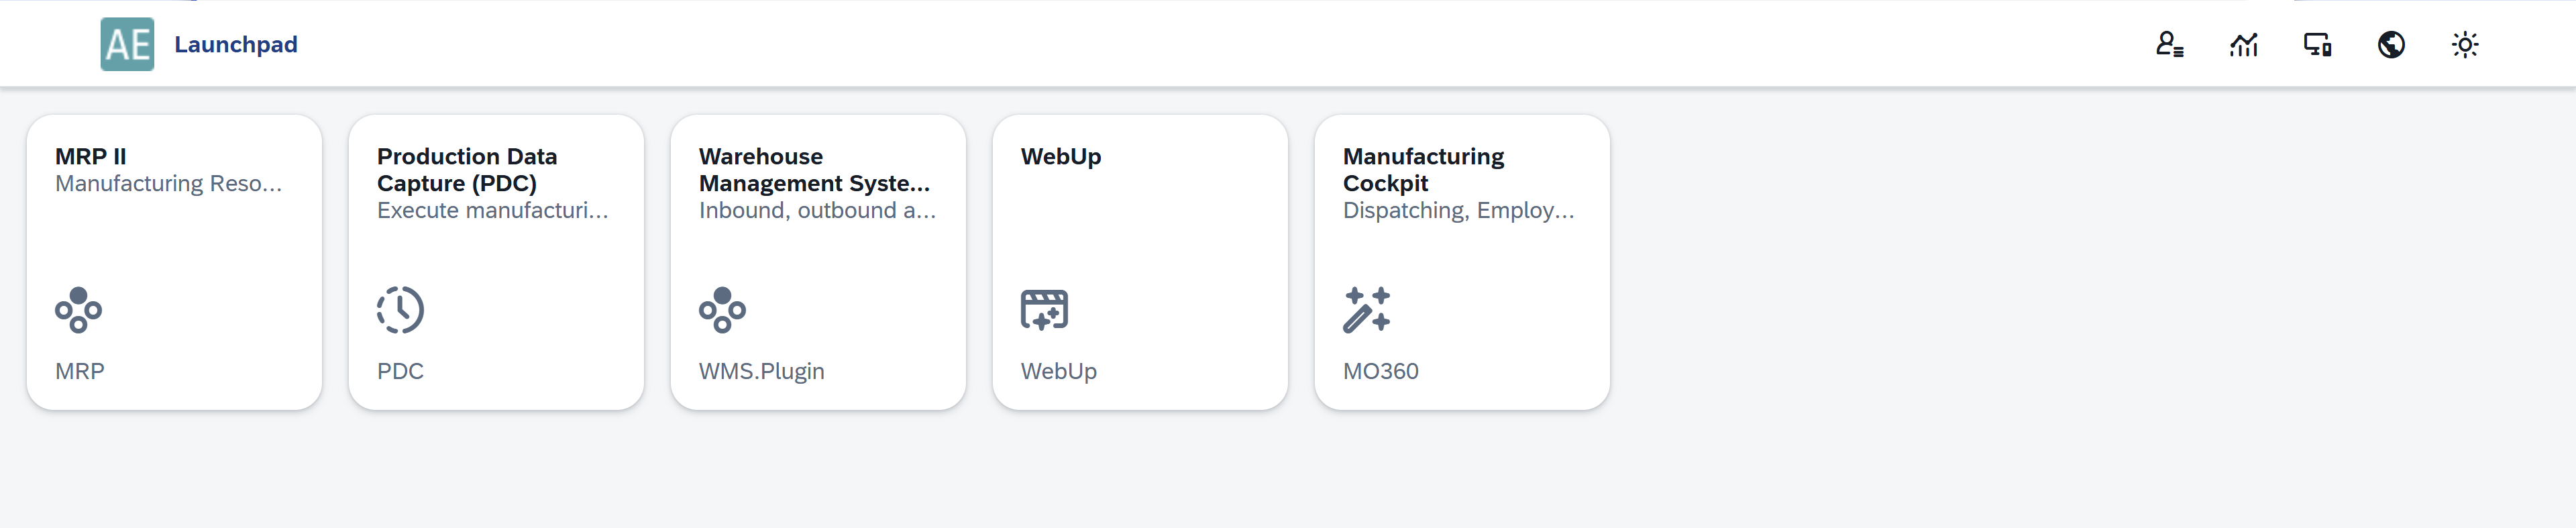Open Warehouse Management System tile title
The width and height of the screenshot is (2576, 528).
(813, 170)
